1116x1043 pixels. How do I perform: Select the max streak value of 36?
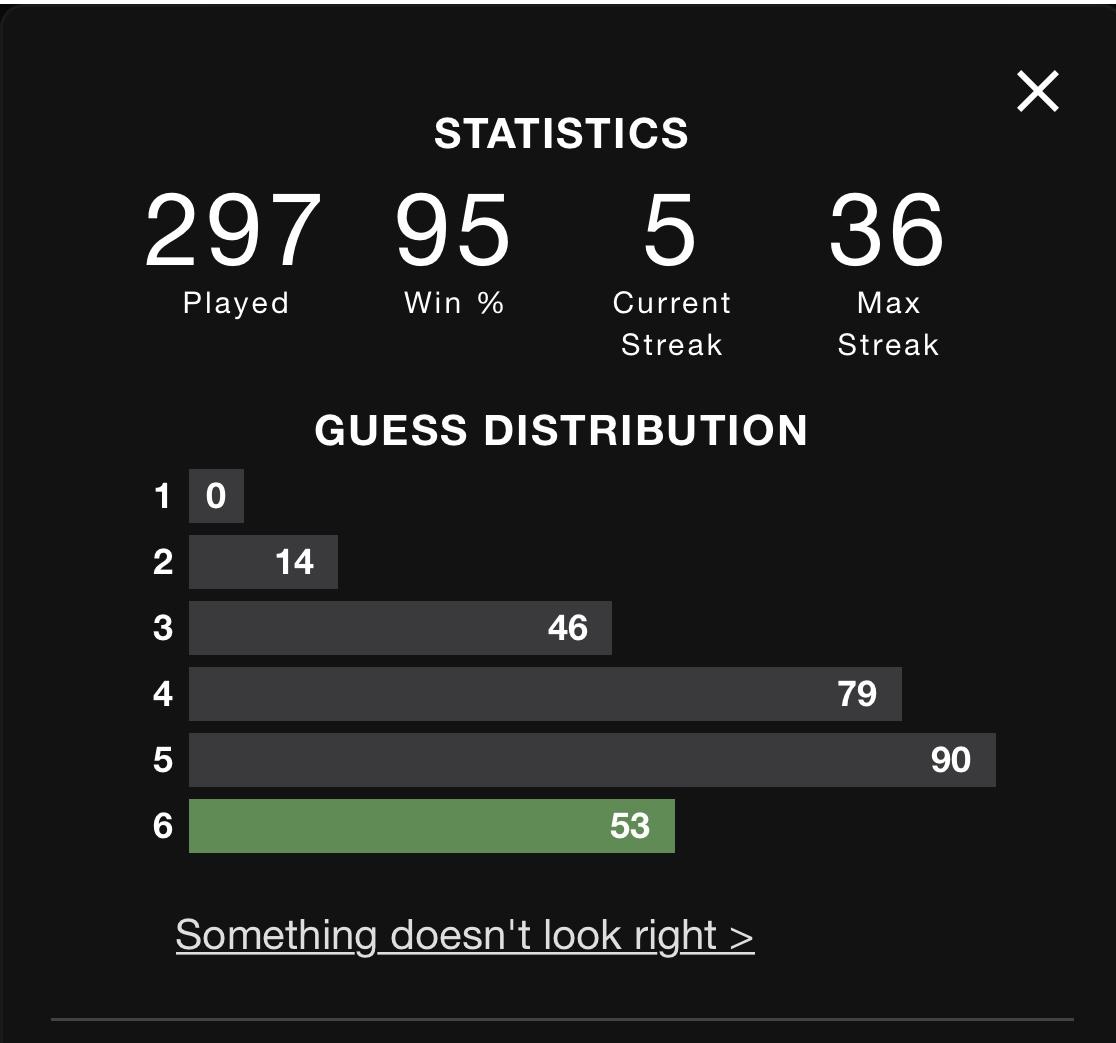887,232
